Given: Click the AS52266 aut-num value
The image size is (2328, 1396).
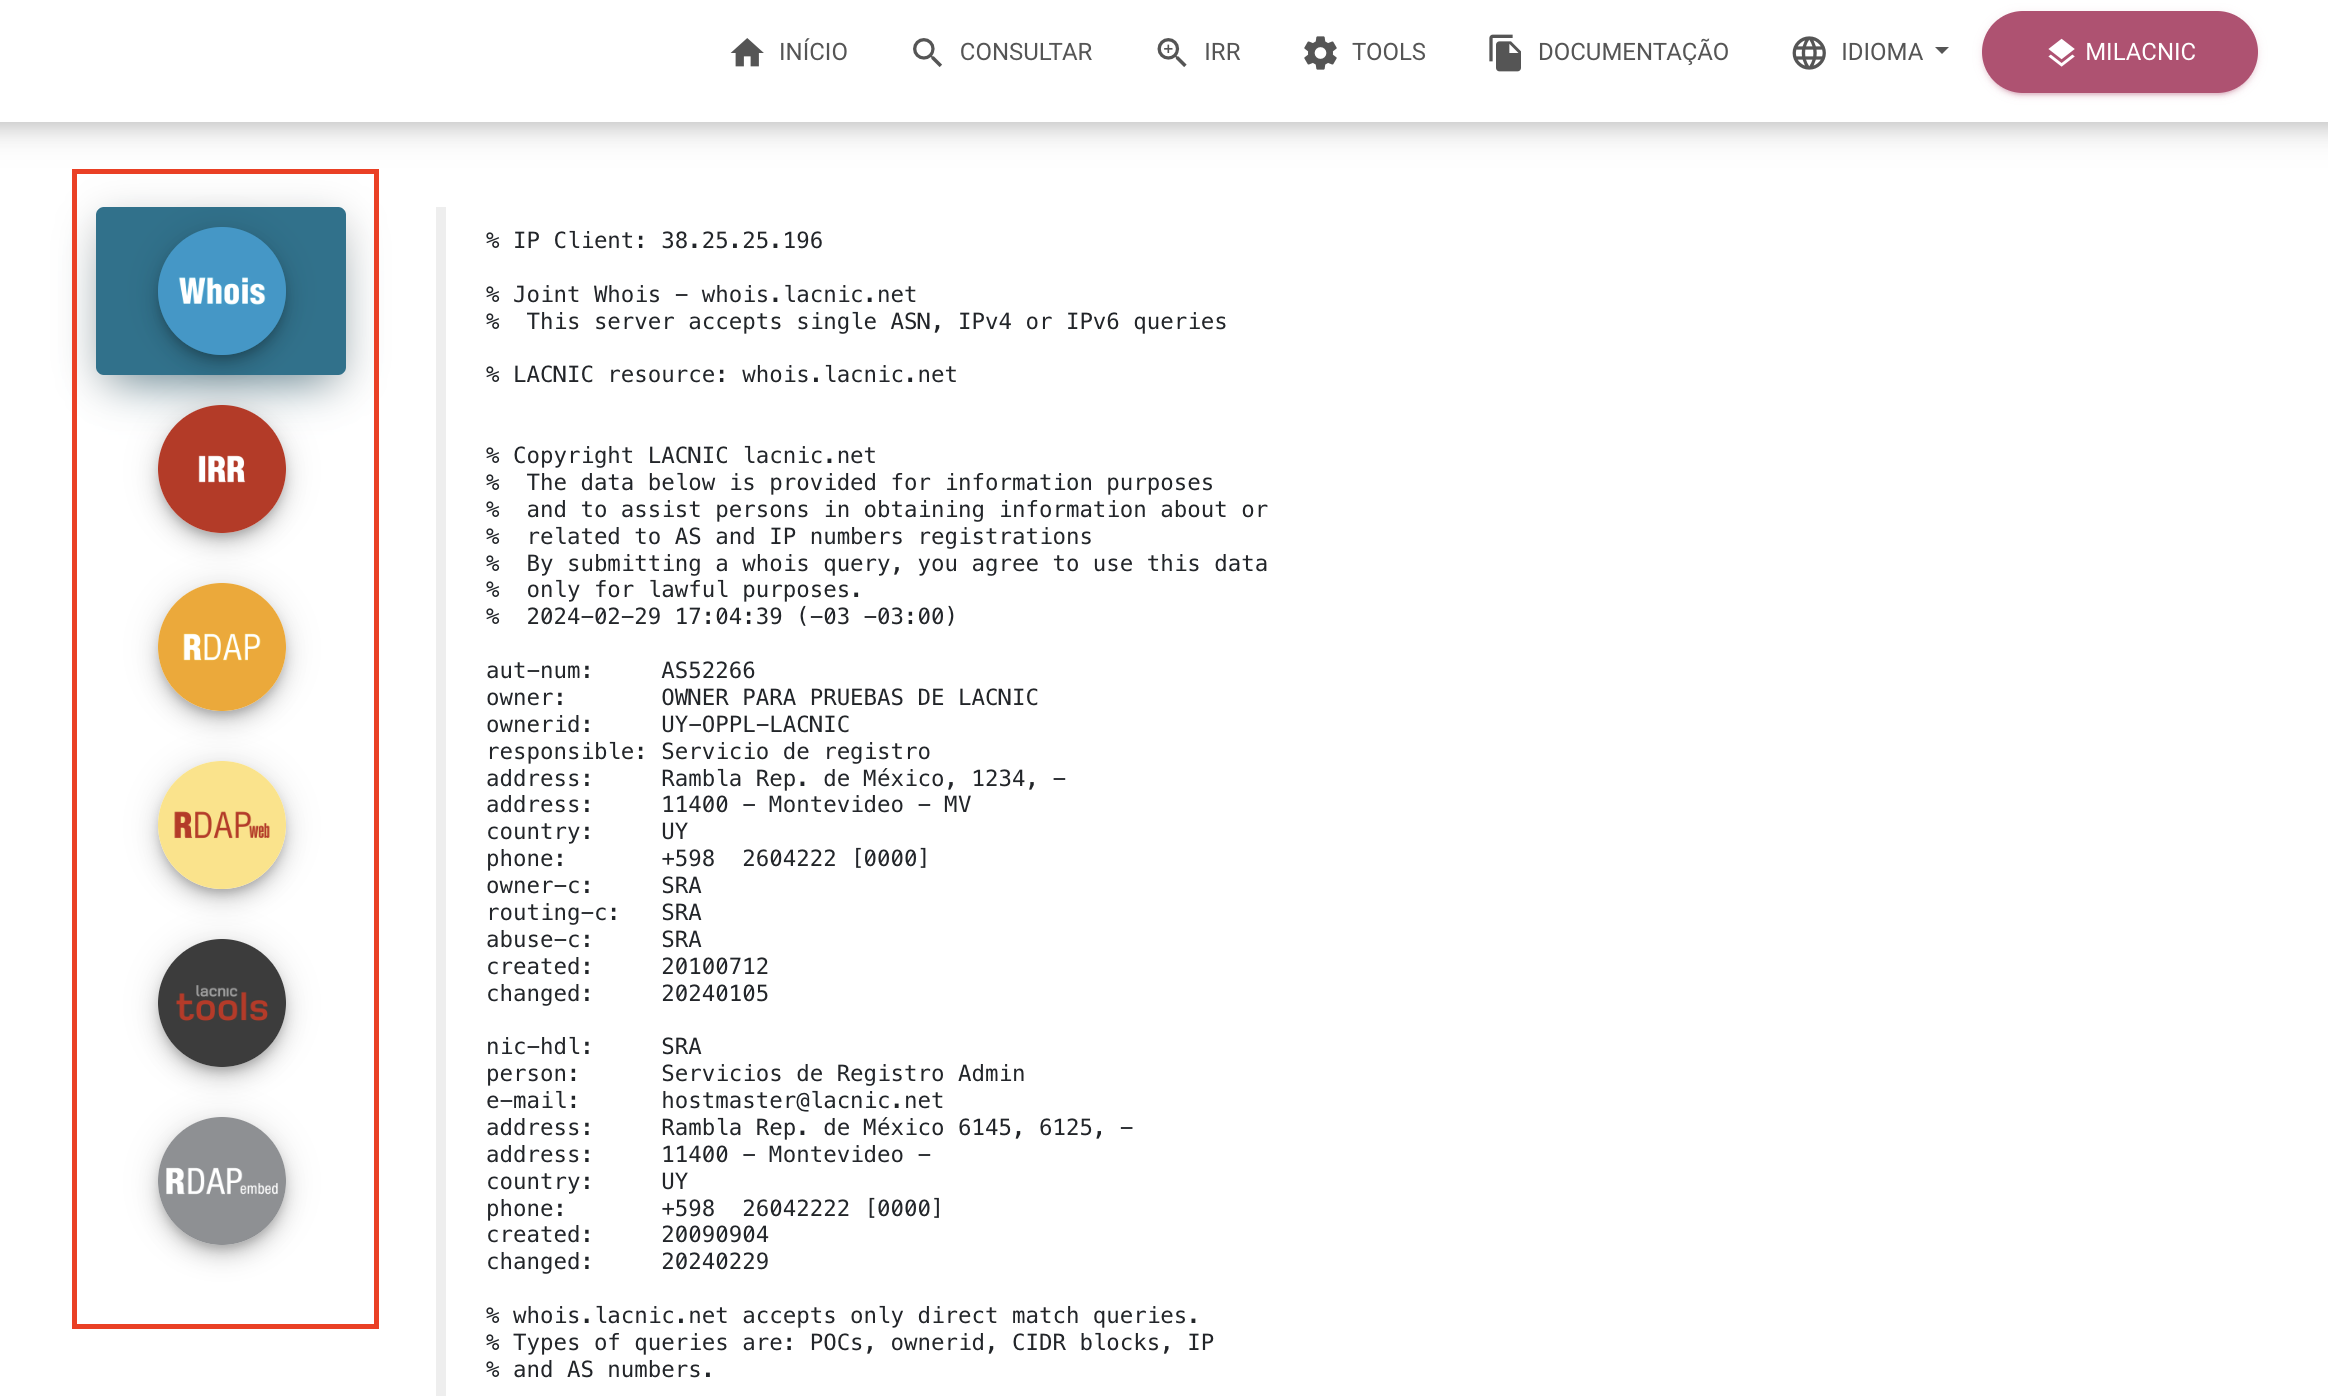Looking at the screenshot, I should point(707,670).
